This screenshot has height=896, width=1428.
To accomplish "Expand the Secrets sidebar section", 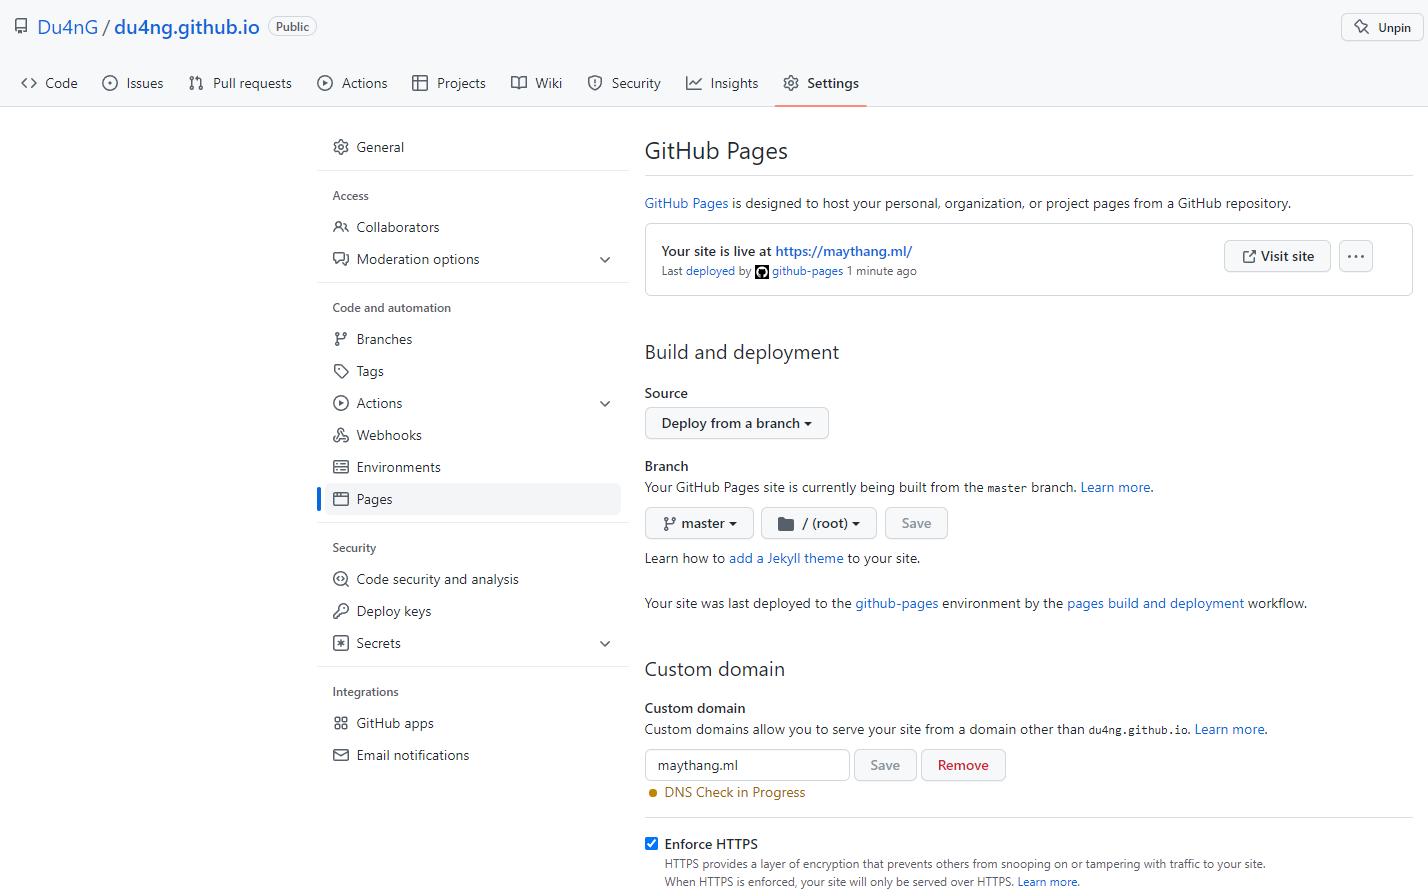I will pyautogui.click(x=605, y=643).
